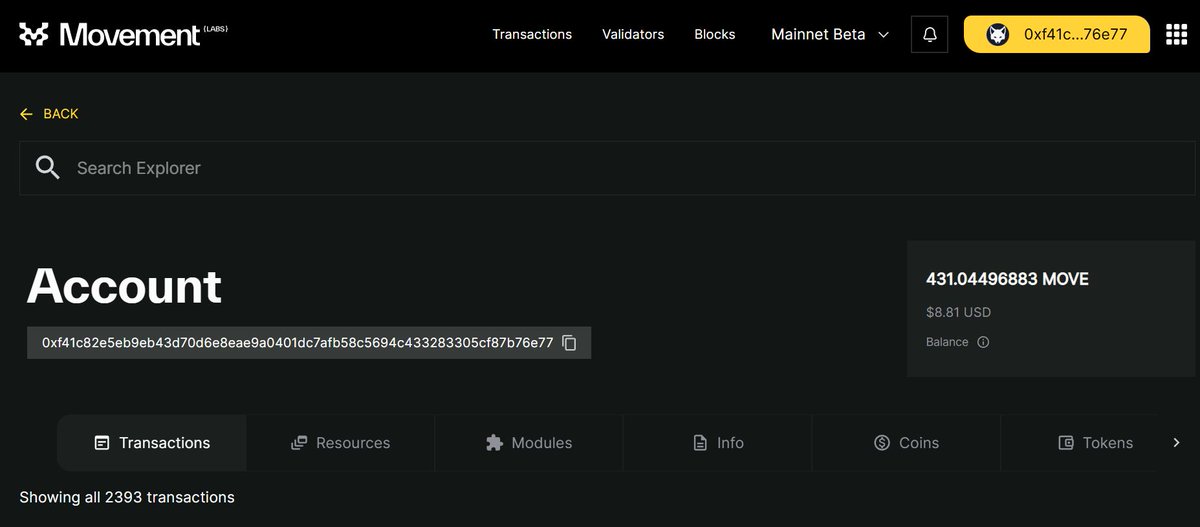
Task: Select the Transactions tab
Action: (152, 442)
